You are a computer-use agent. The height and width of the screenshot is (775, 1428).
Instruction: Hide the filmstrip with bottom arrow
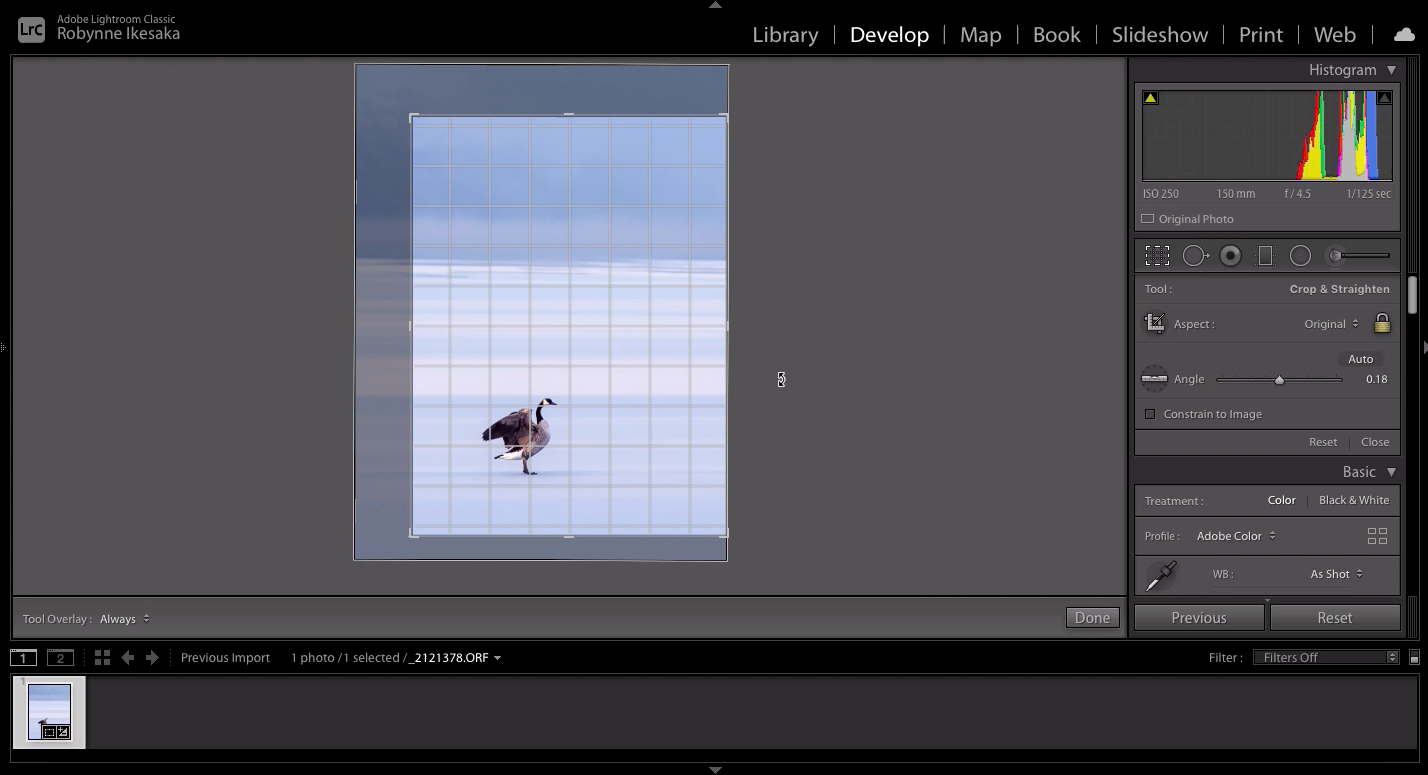click(x=714, y=770)
